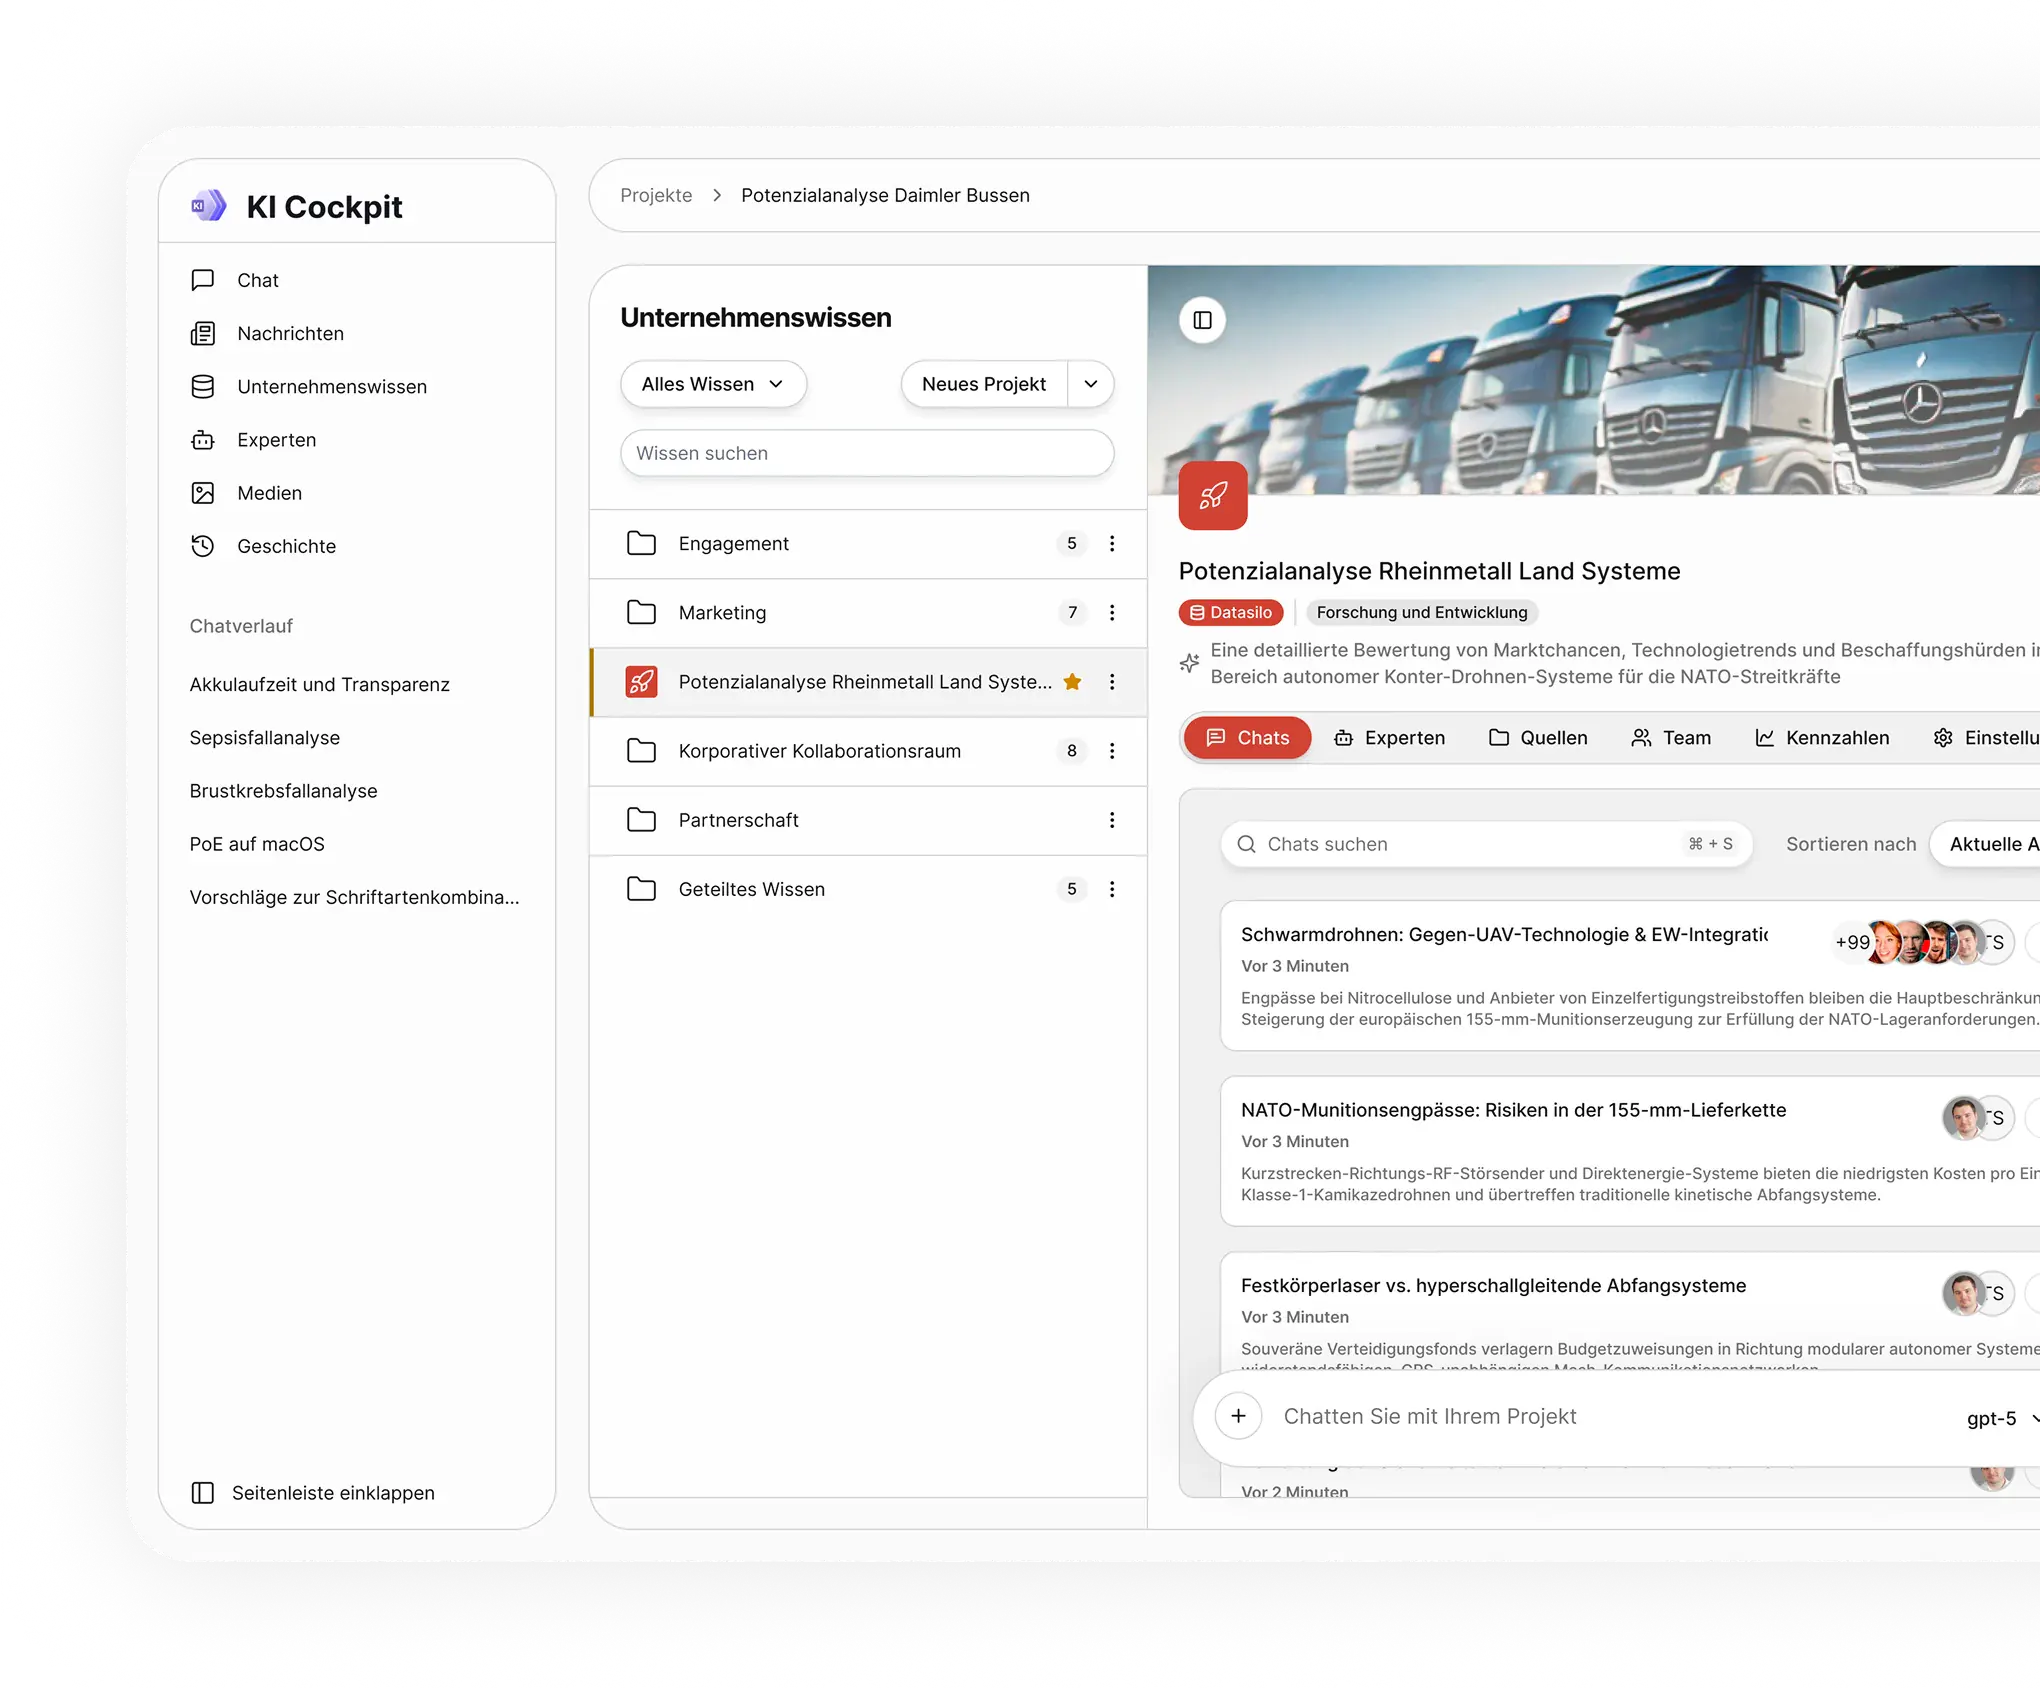This screenshot has height=1688, width=2040.
Task: Switch to the Experten tab
Action: point(1389,737)
